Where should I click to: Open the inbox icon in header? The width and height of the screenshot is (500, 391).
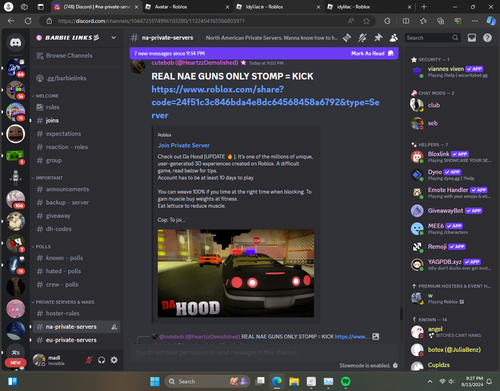(x=472, y=38)
